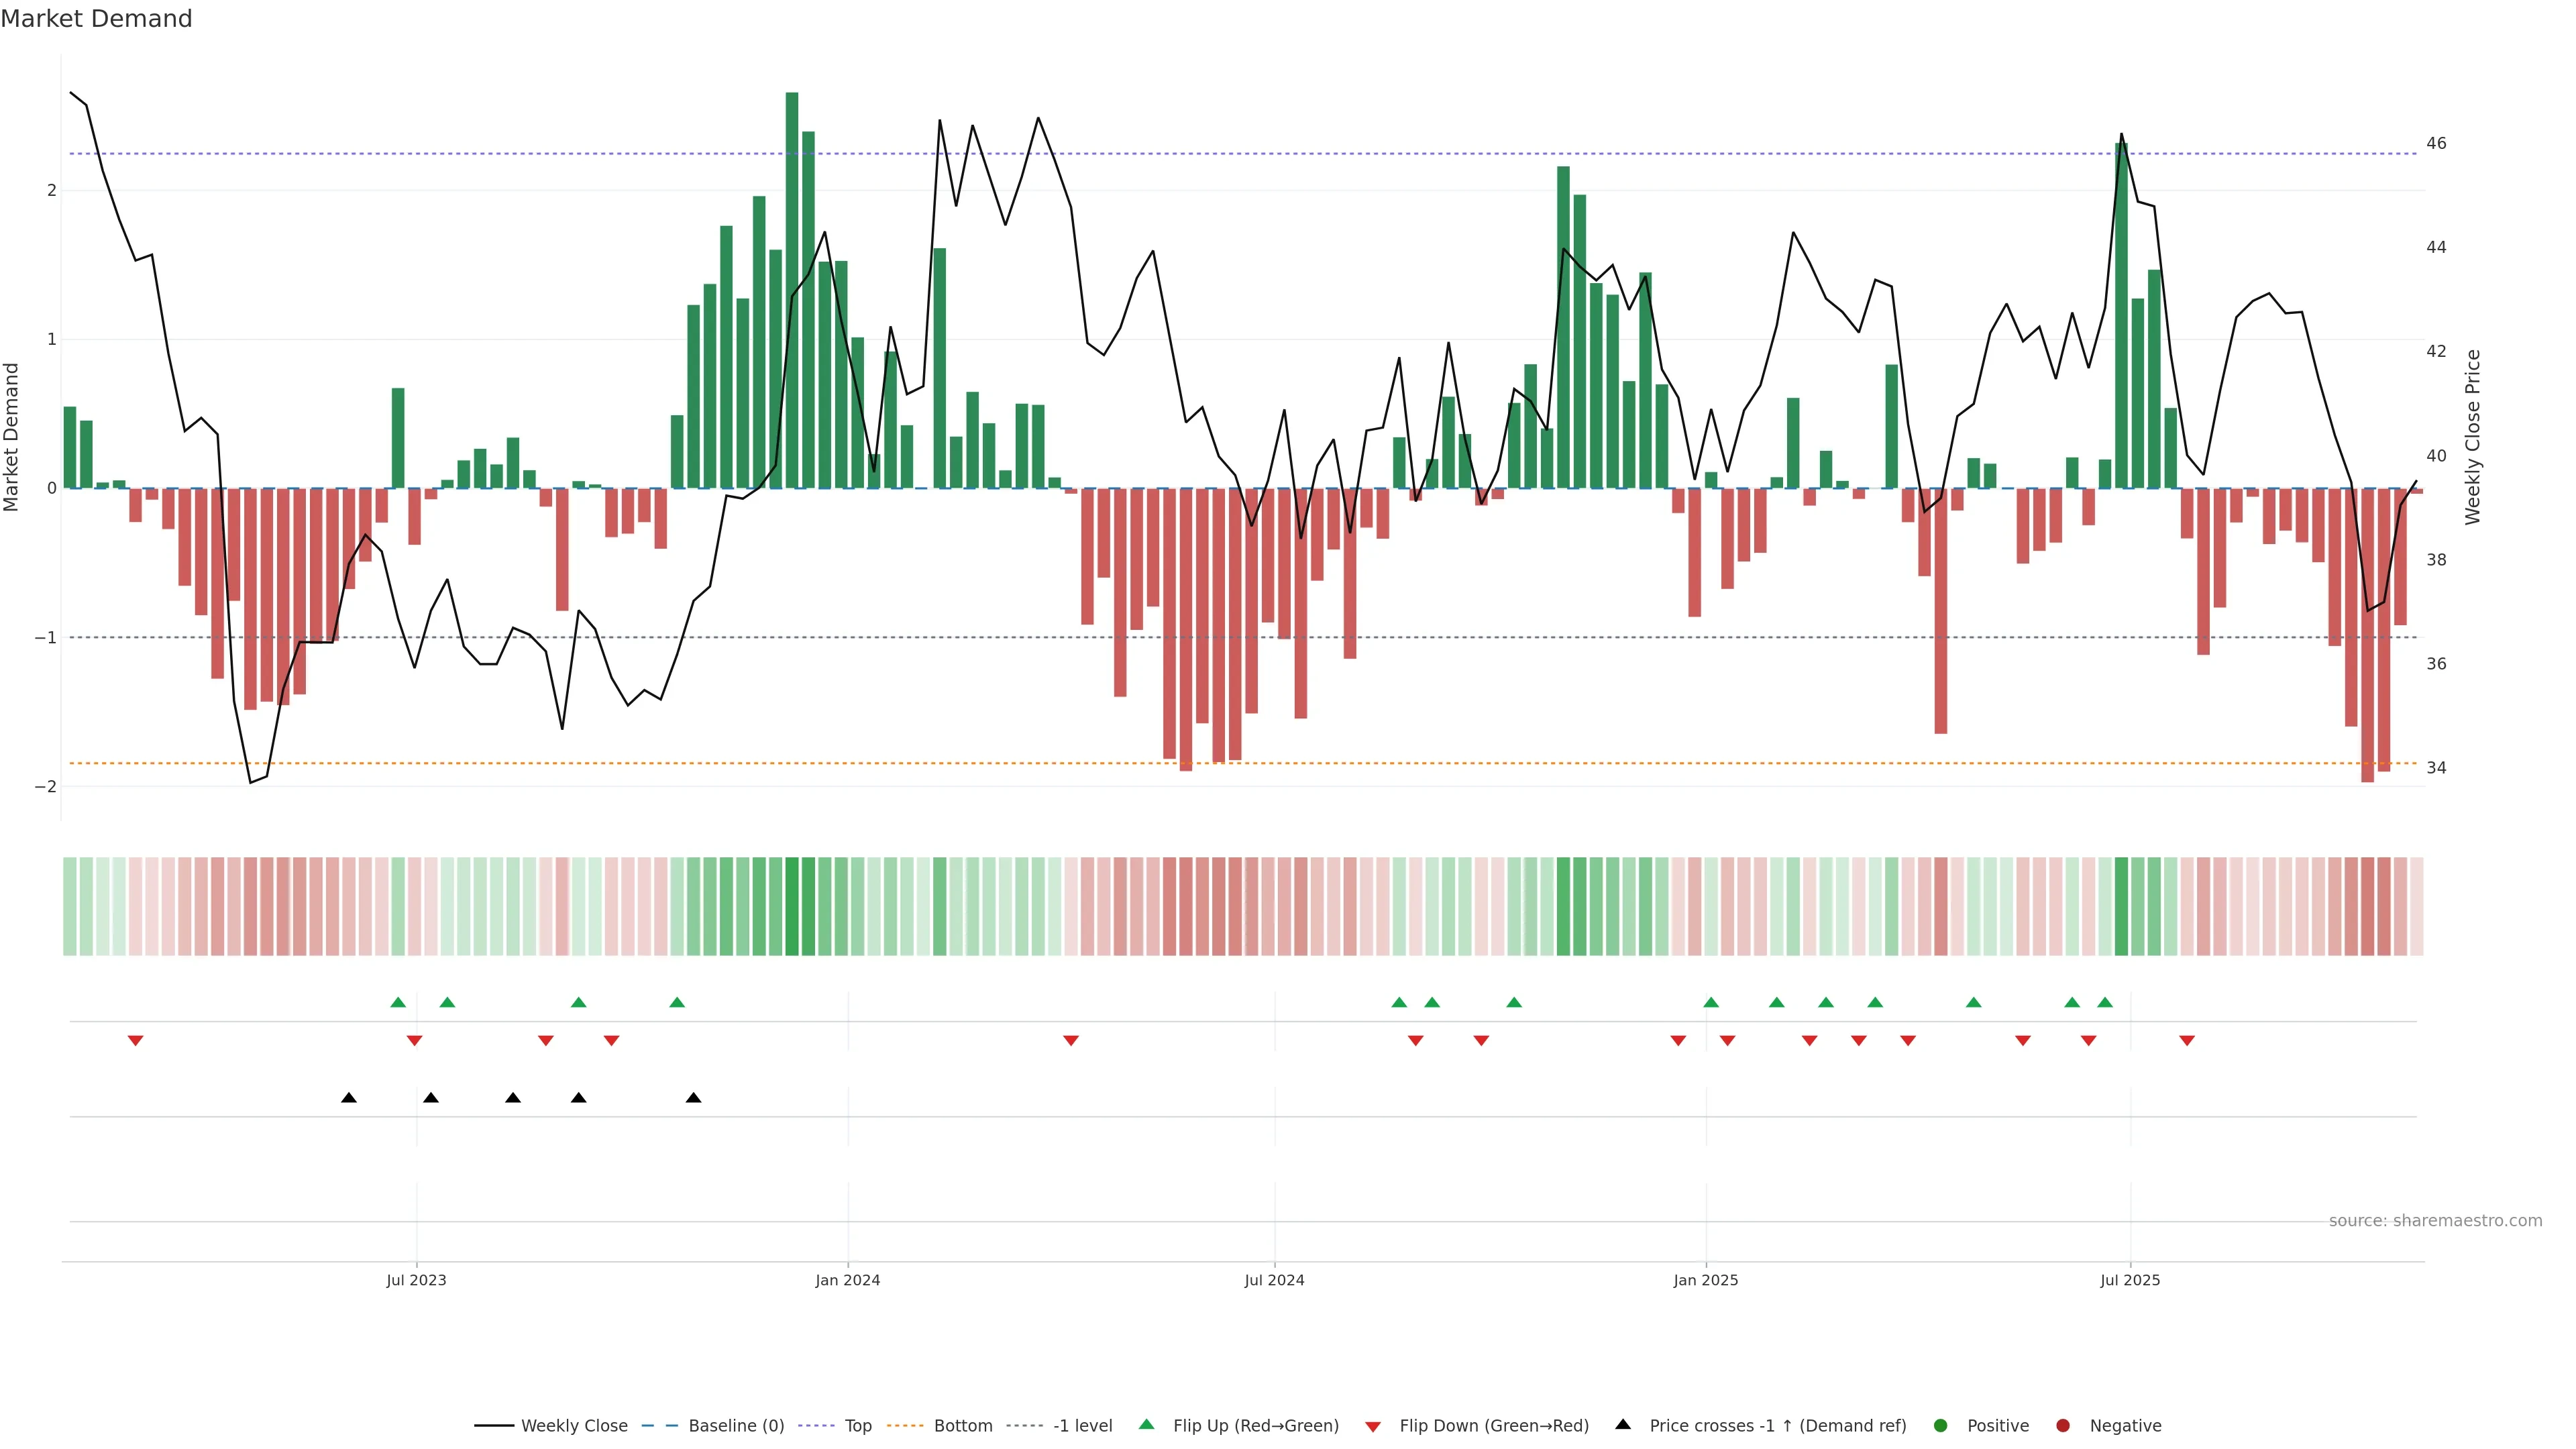Click the rightmost black price-cross triangle marker
This screenshot has width=2576, height=1449.
(693, 1098)
